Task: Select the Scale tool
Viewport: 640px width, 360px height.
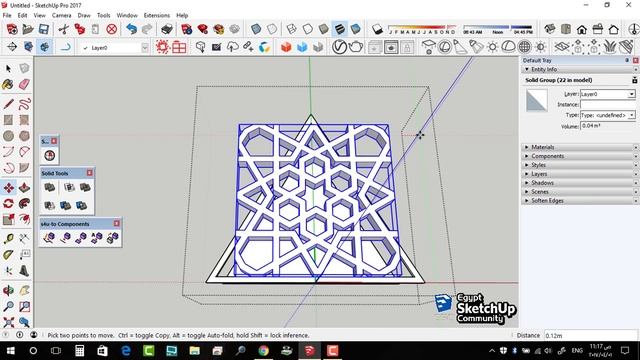Action: click(8, 220)
